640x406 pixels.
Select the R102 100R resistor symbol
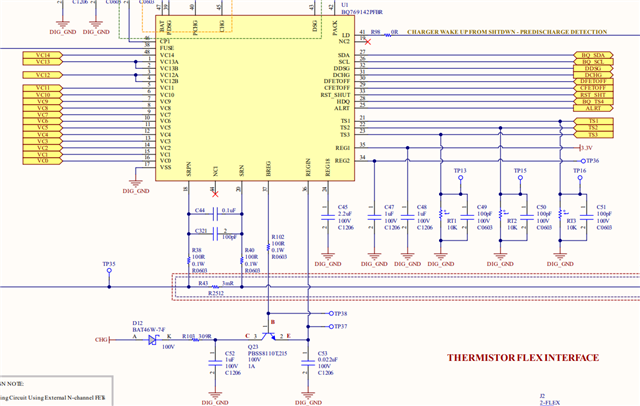point(268,247)
